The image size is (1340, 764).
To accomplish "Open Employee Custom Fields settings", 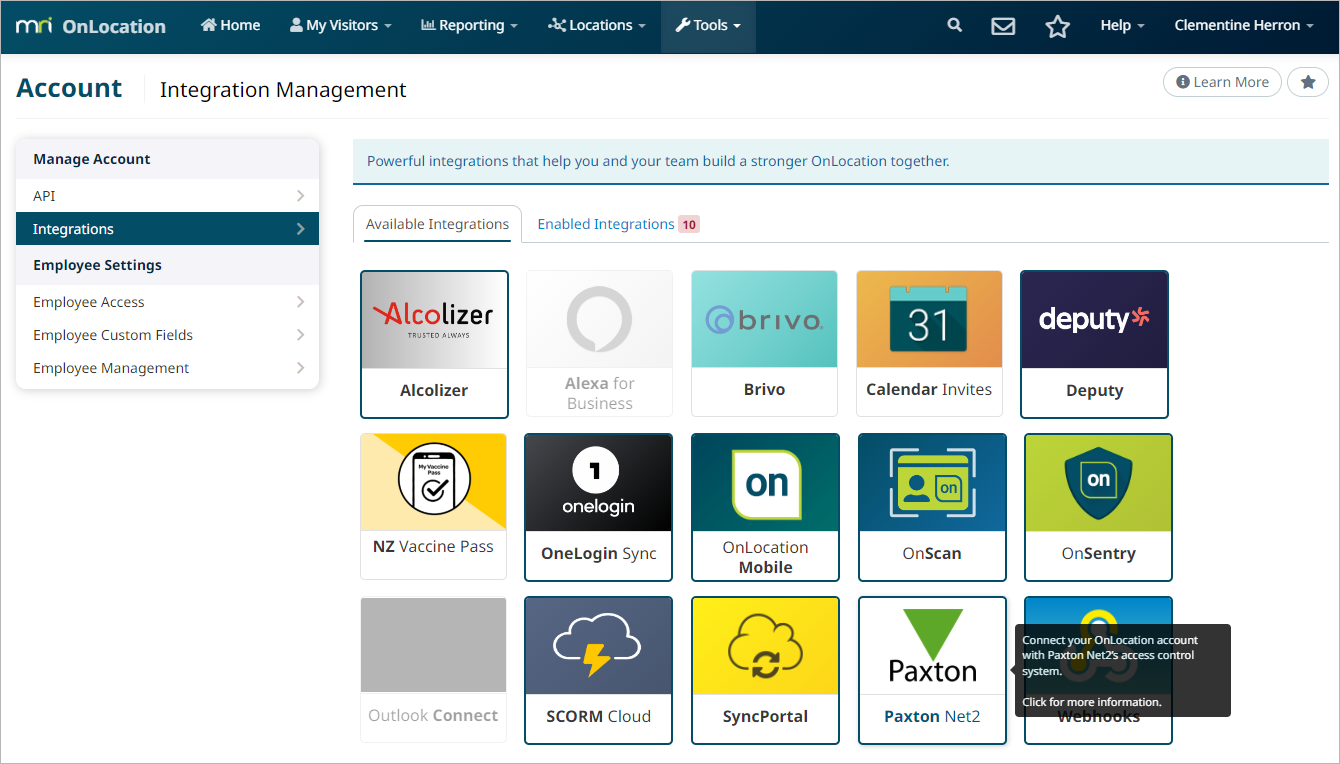I will (x=167, y=335).
